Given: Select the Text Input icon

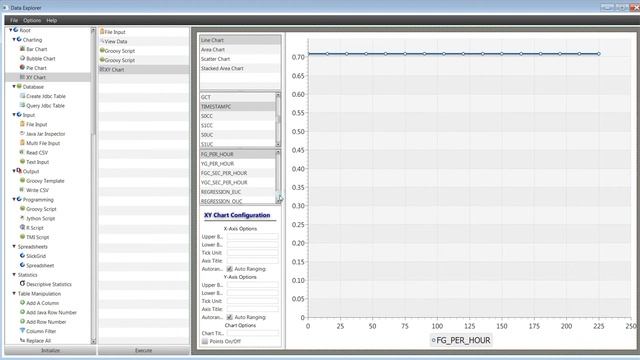Looking at the screenshot, I should [22, 161].
